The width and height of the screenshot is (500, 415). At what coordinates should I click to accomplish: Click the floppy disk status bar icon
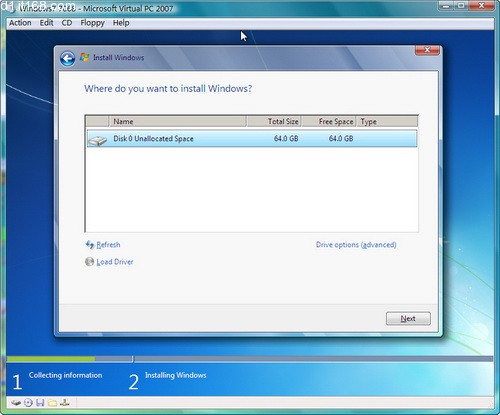pyautogui.click(x=40, y=403)
